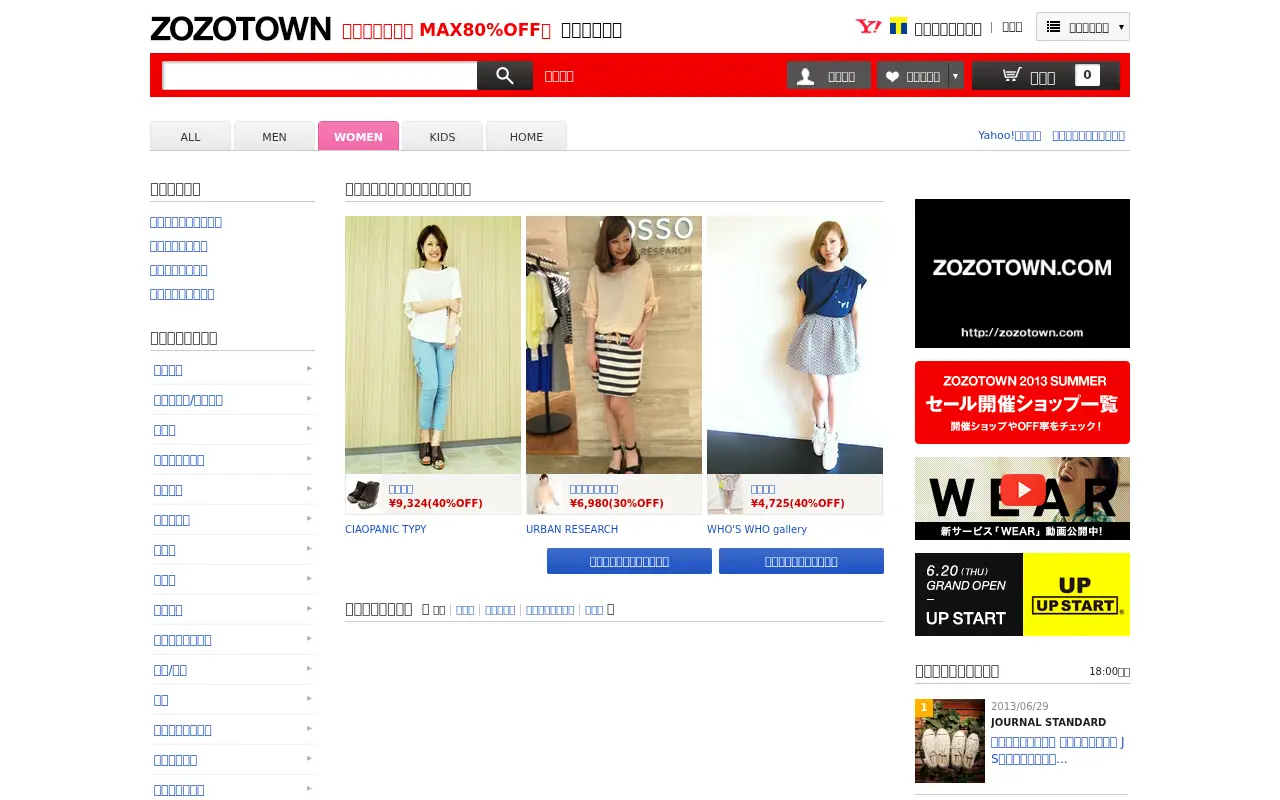Click the cart item count showing 0
The height and width of the screenshot is (800, 1280).
click(1087, 75)
